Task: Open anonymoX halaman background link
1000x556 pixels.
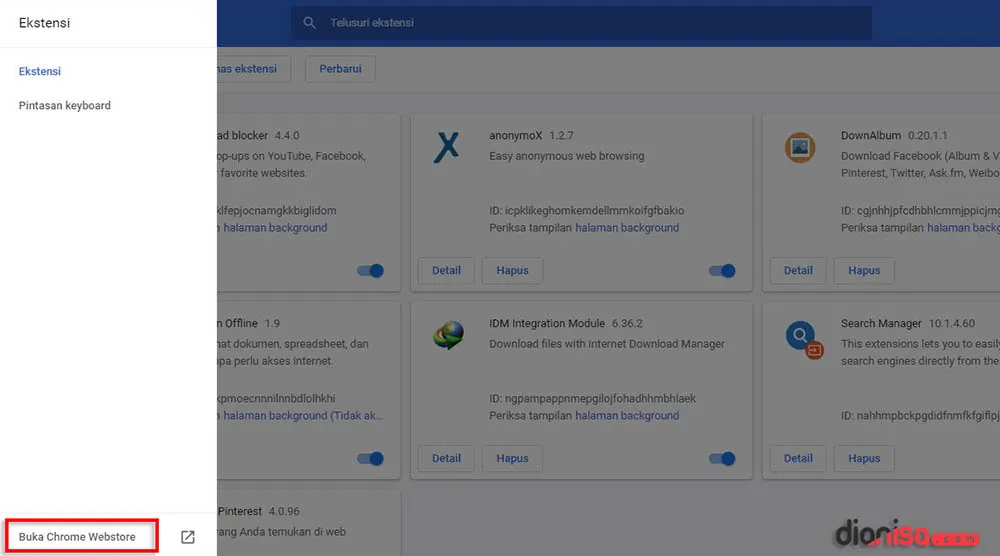Action: [x=627, y=228]
